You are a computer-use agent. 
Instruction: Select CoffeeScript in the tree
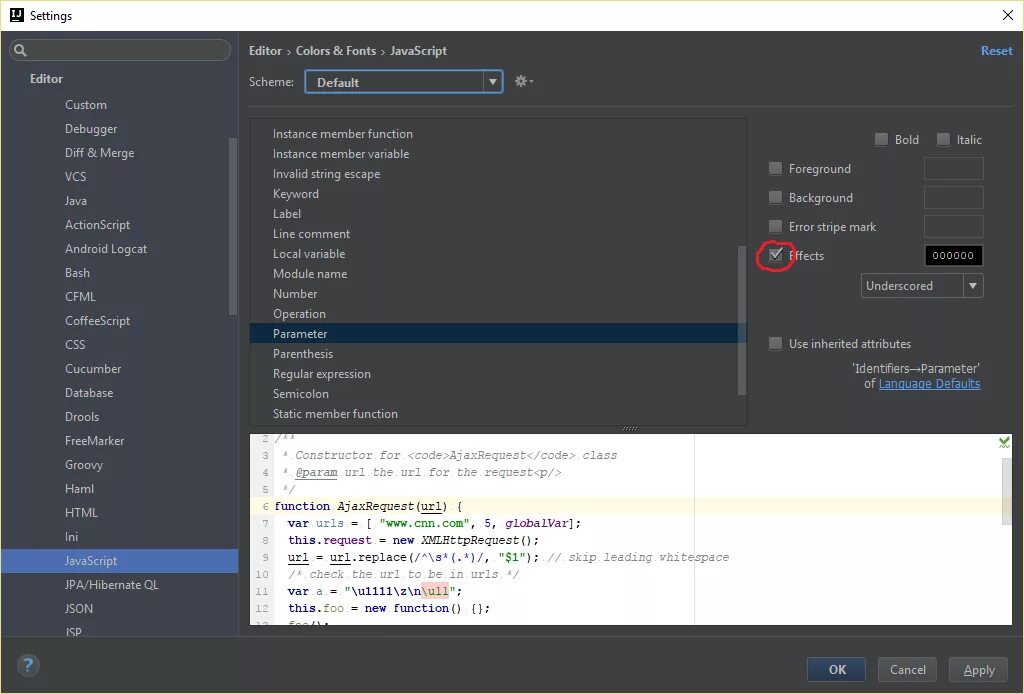[97, 321]
